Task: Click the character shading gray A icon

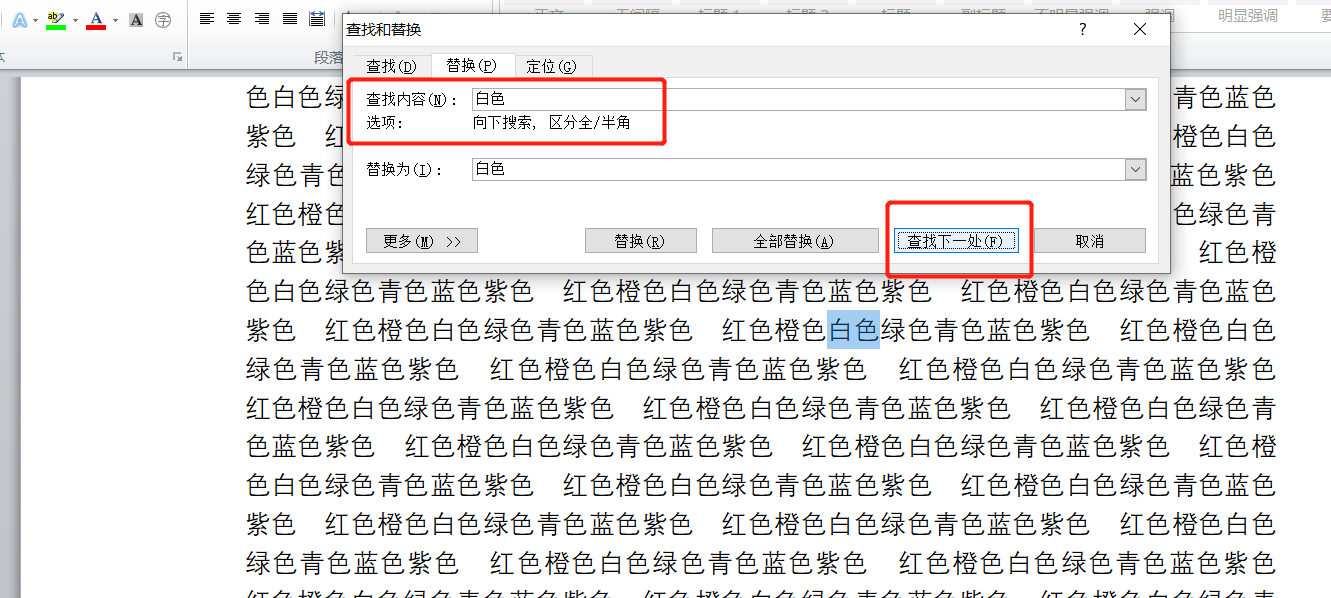Action: click(x=136, y=20)
